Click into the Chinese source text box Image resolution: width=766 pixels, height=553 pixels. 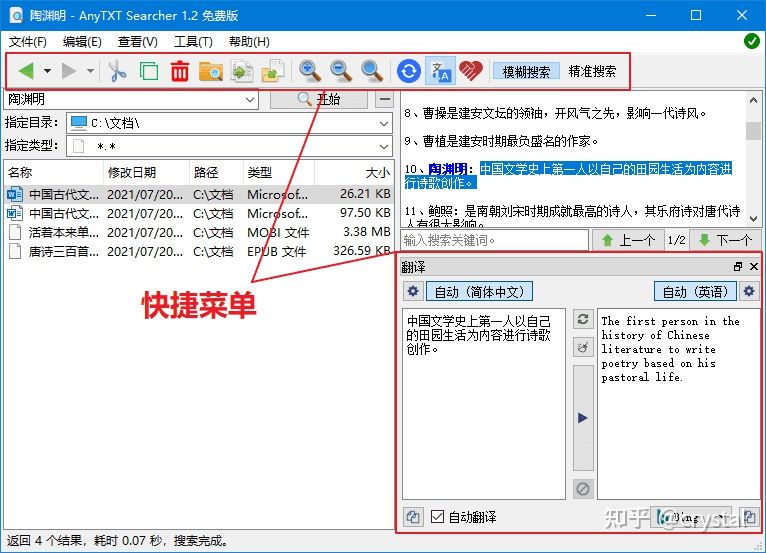pos(484,404)
